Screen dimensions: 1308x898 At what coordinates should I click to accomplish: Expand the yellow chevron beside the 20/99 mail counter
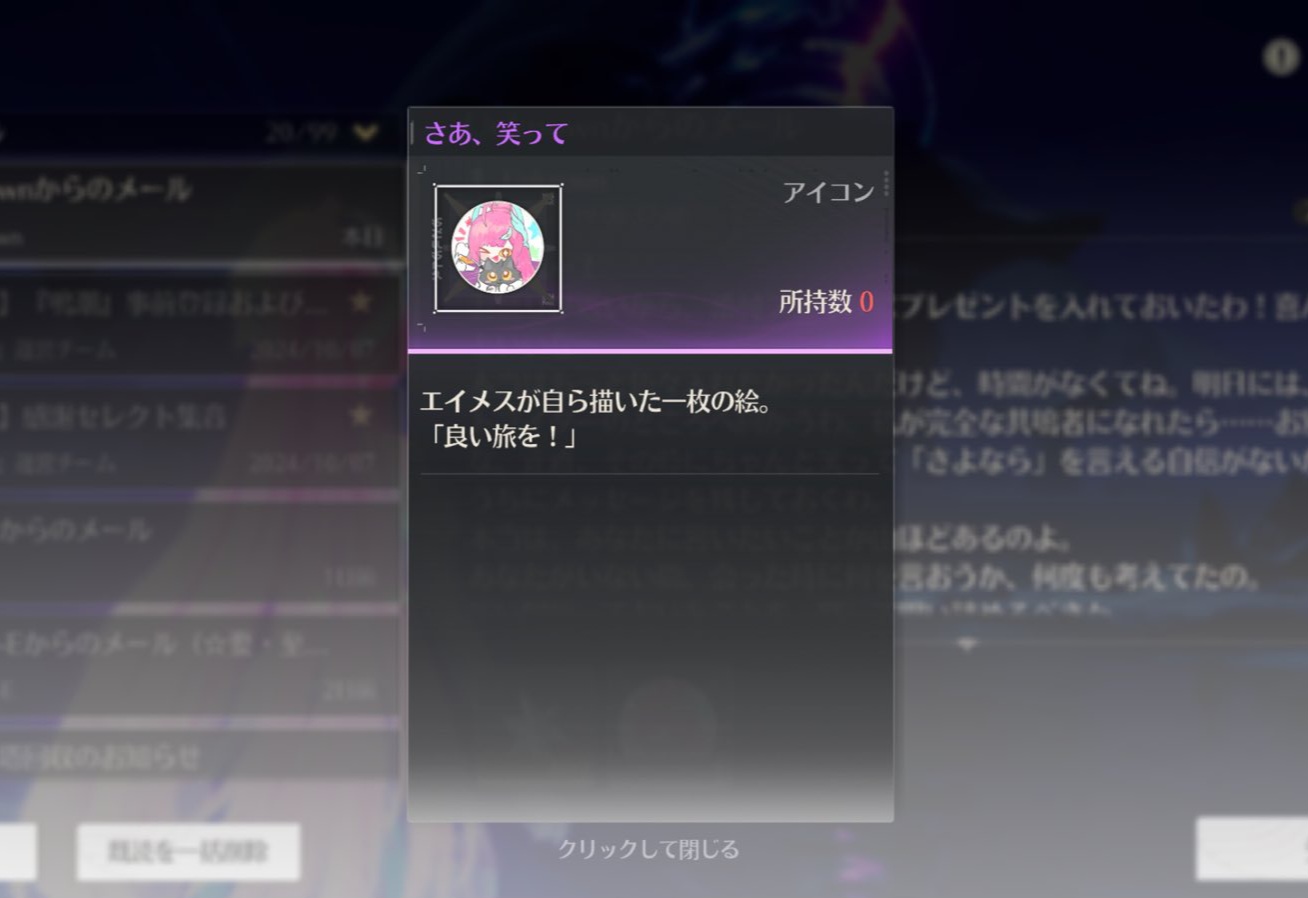(366, 132)
